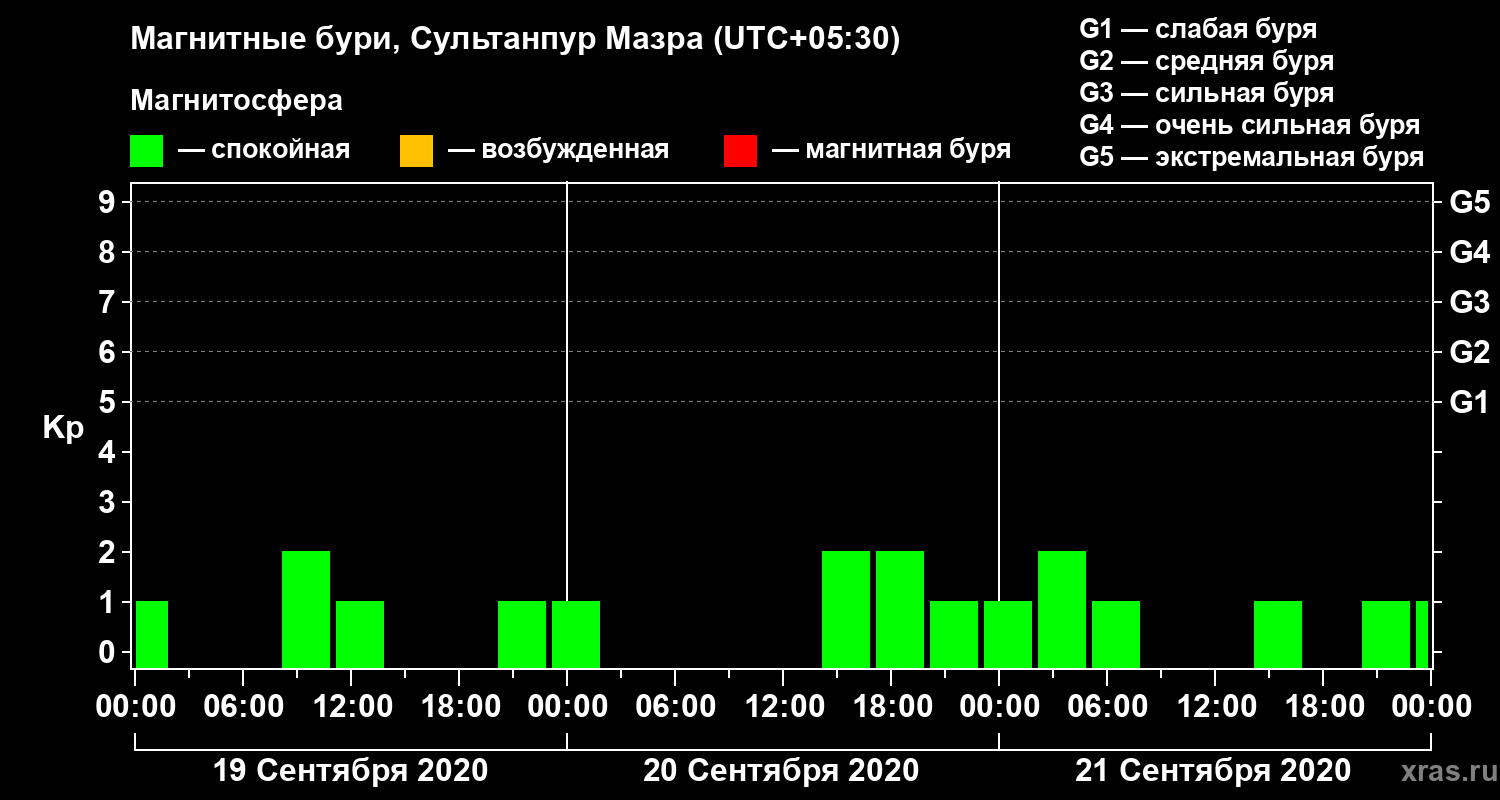Click the 'G3' label on right axis
1500x800 pixels.
point(1469,302)
